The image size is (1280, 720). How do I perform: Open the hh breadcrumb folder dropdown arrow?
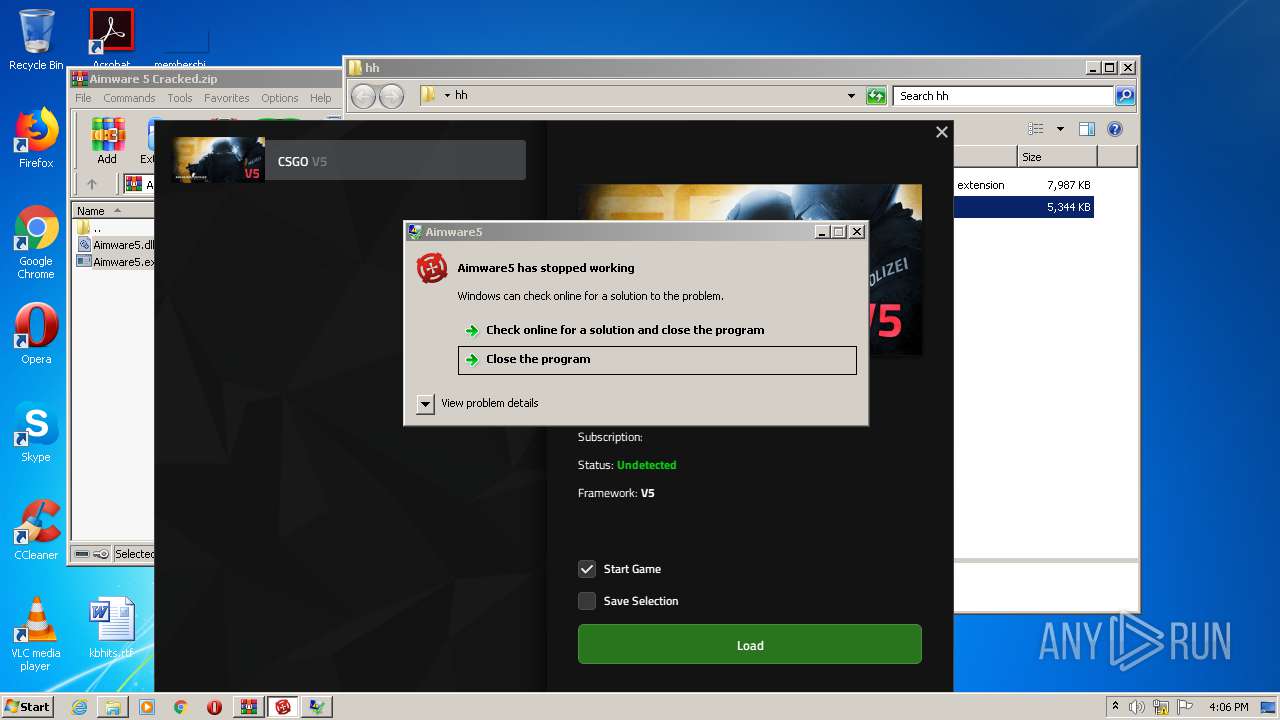click(x=447, y=96)
